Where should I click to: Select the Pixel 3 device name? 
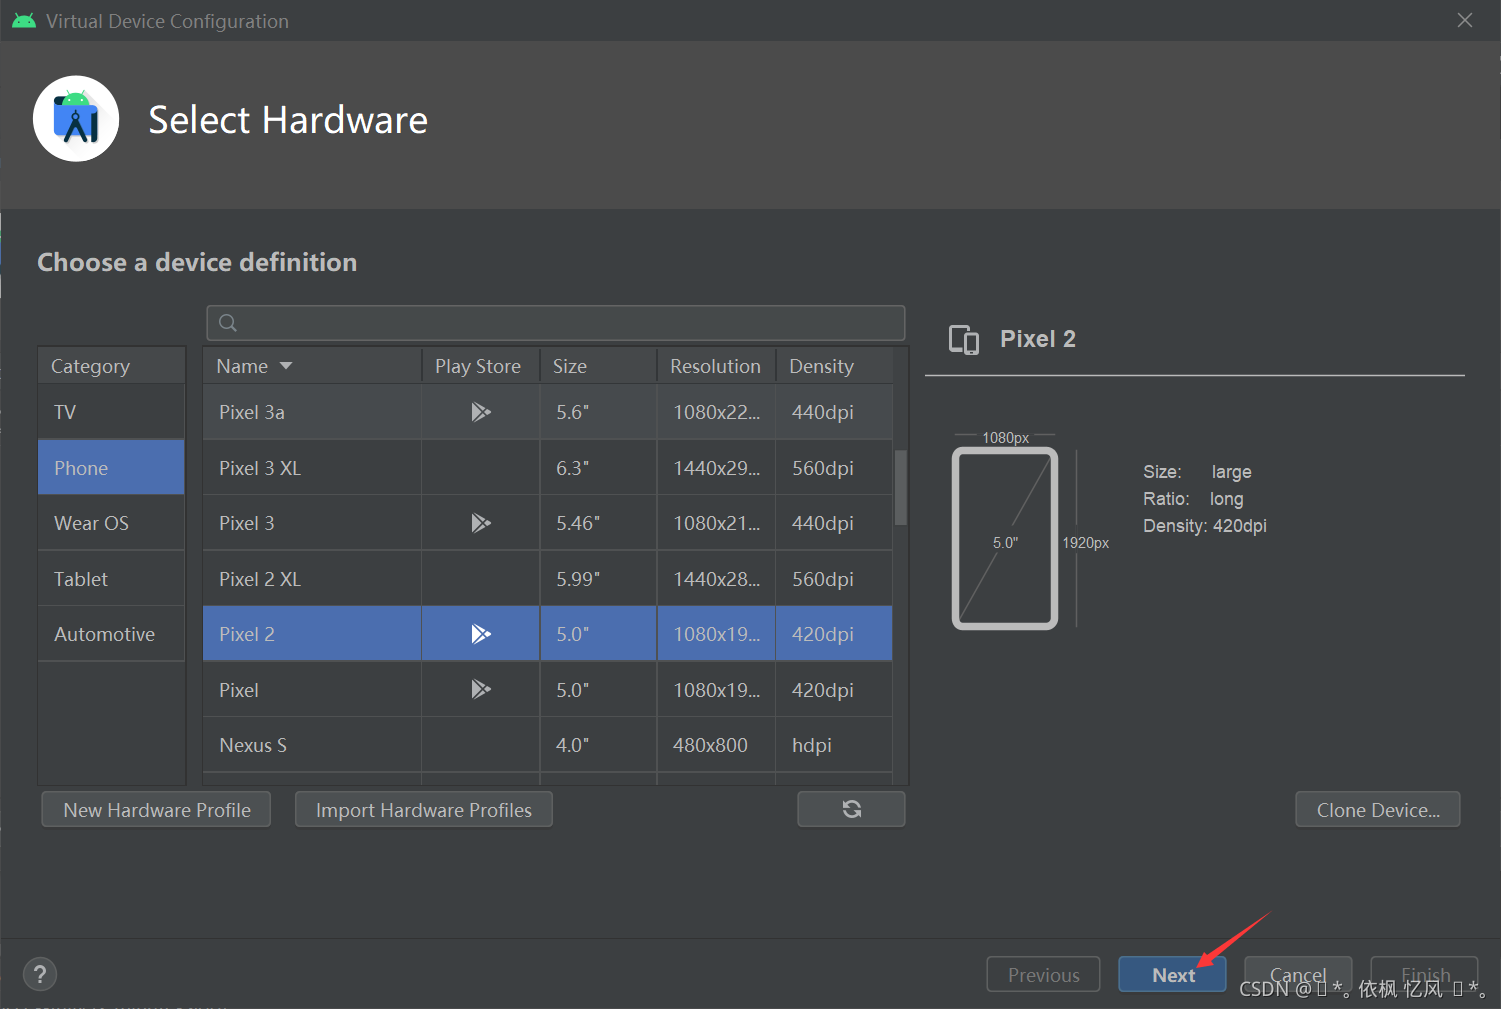[x=247, y=523]
